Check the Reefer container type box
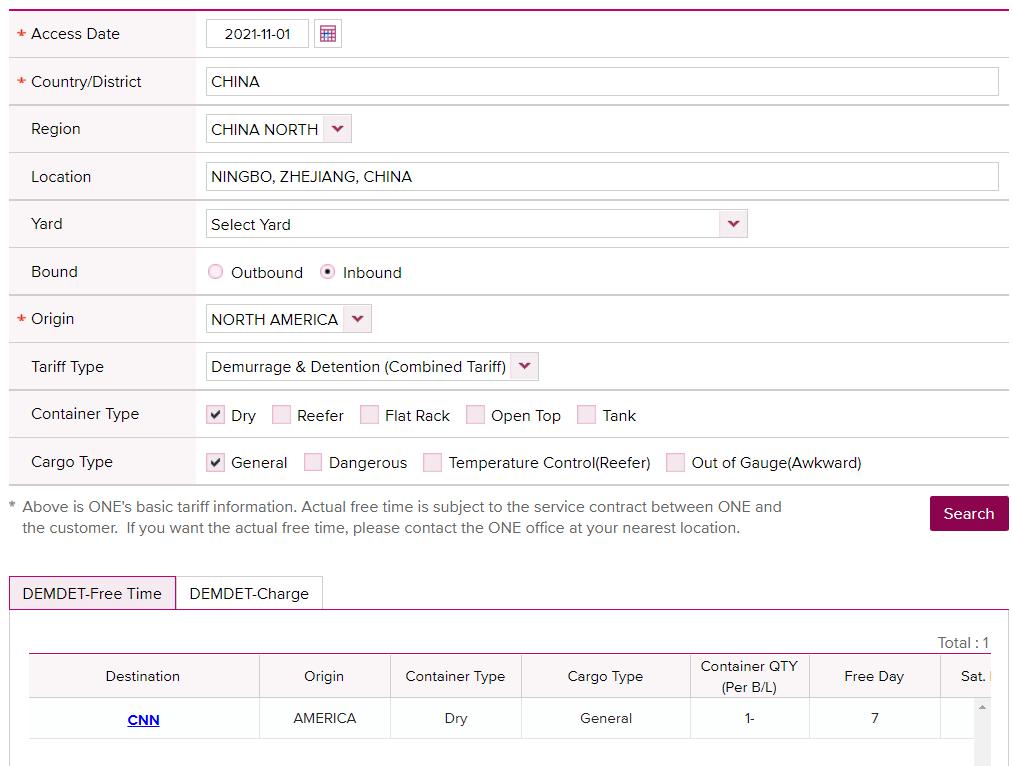1012x766 pixels. (x=281, y=415)
